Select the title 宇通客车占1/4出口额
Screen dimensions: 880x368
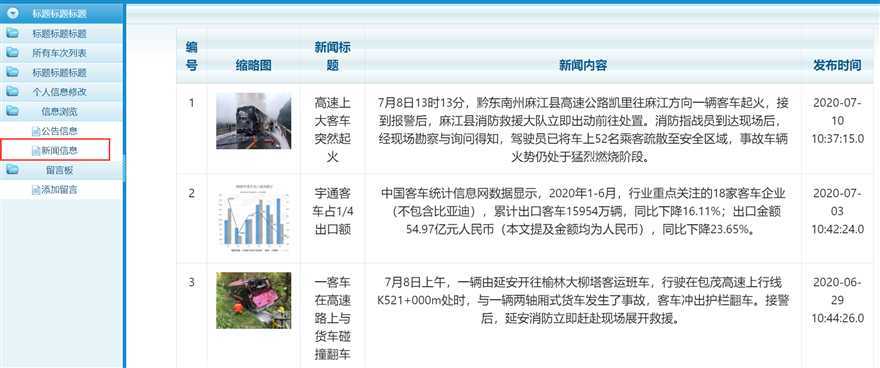[x=333, y=211]
